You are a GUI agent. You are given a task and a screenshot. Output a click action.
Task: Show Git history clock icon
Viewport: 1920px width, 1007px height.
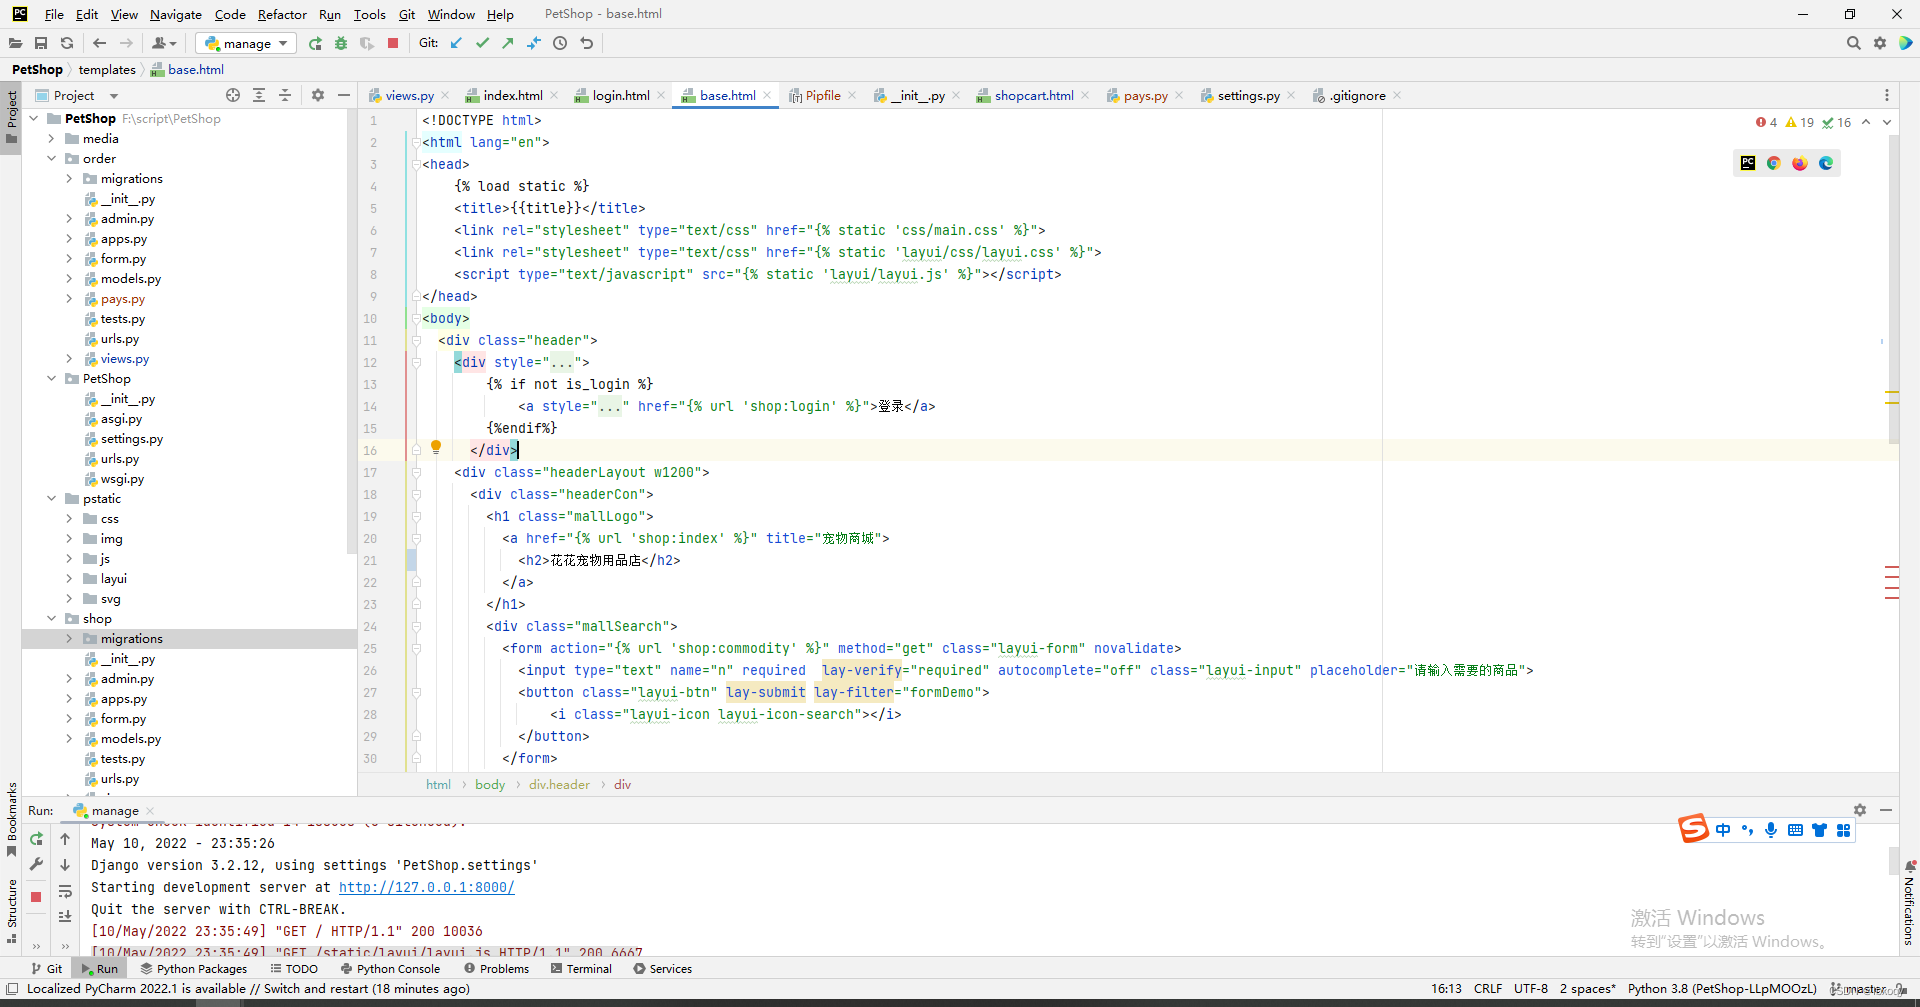click(x=560, y=43)
